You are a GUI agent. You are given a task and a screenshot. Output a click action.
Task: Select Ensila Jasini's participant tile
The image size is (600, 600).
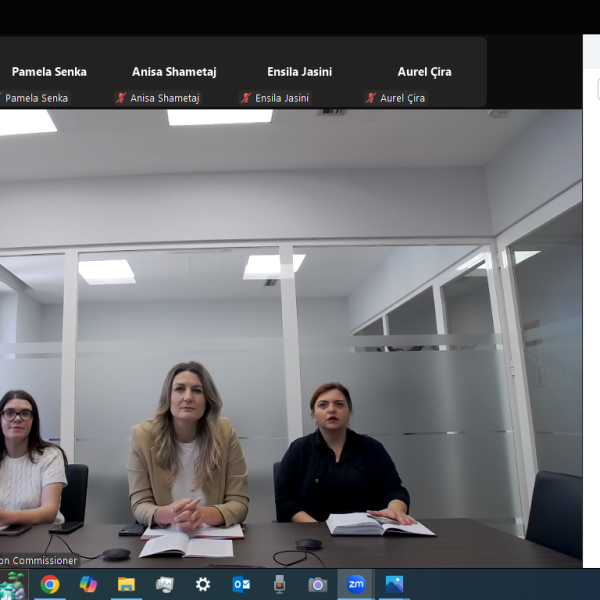[299, 72]
